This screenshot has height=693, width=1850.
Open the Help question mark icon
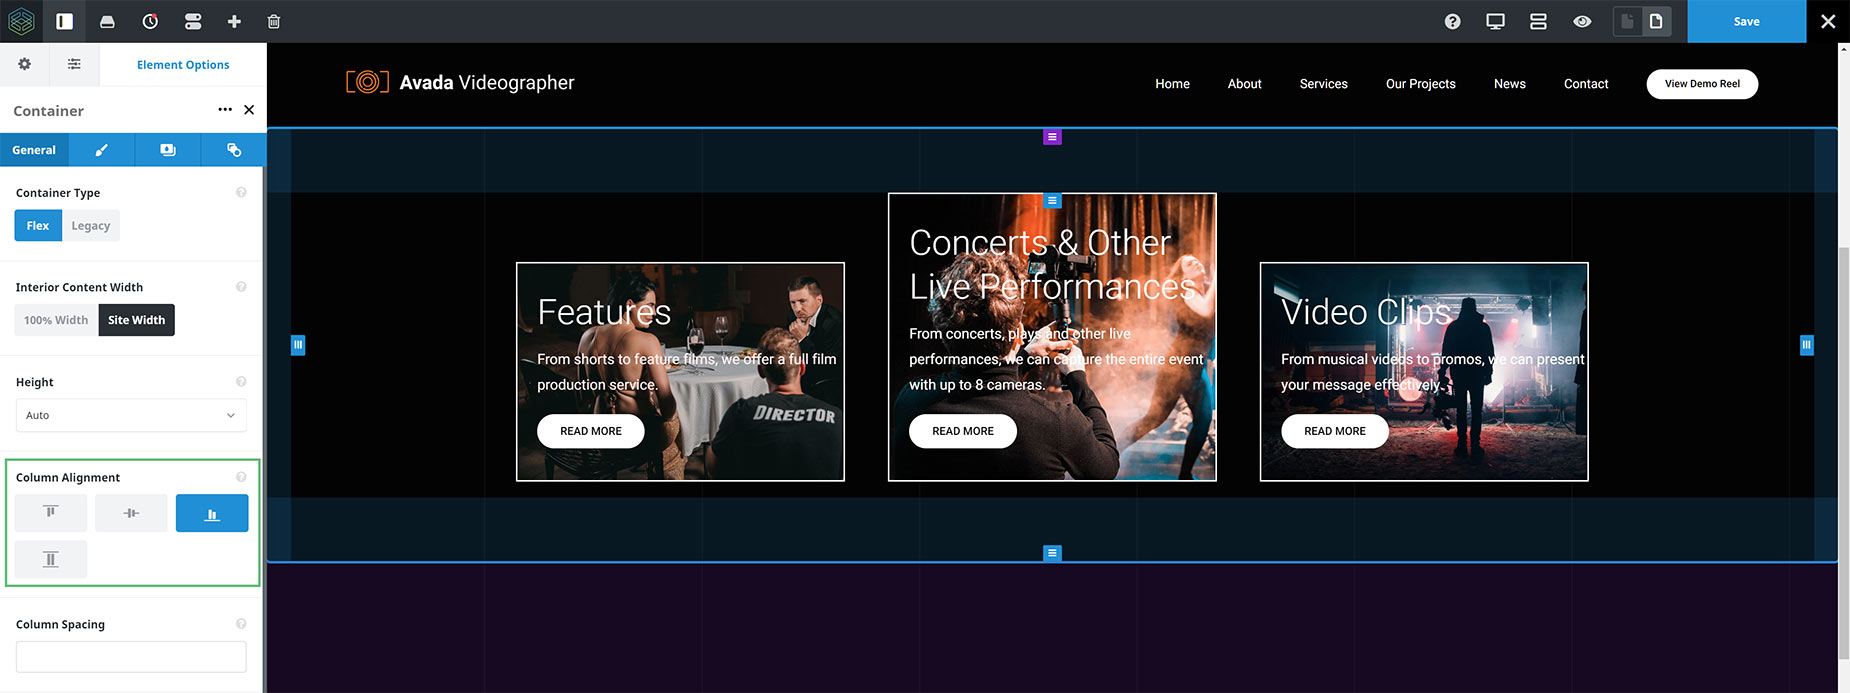1453,21
